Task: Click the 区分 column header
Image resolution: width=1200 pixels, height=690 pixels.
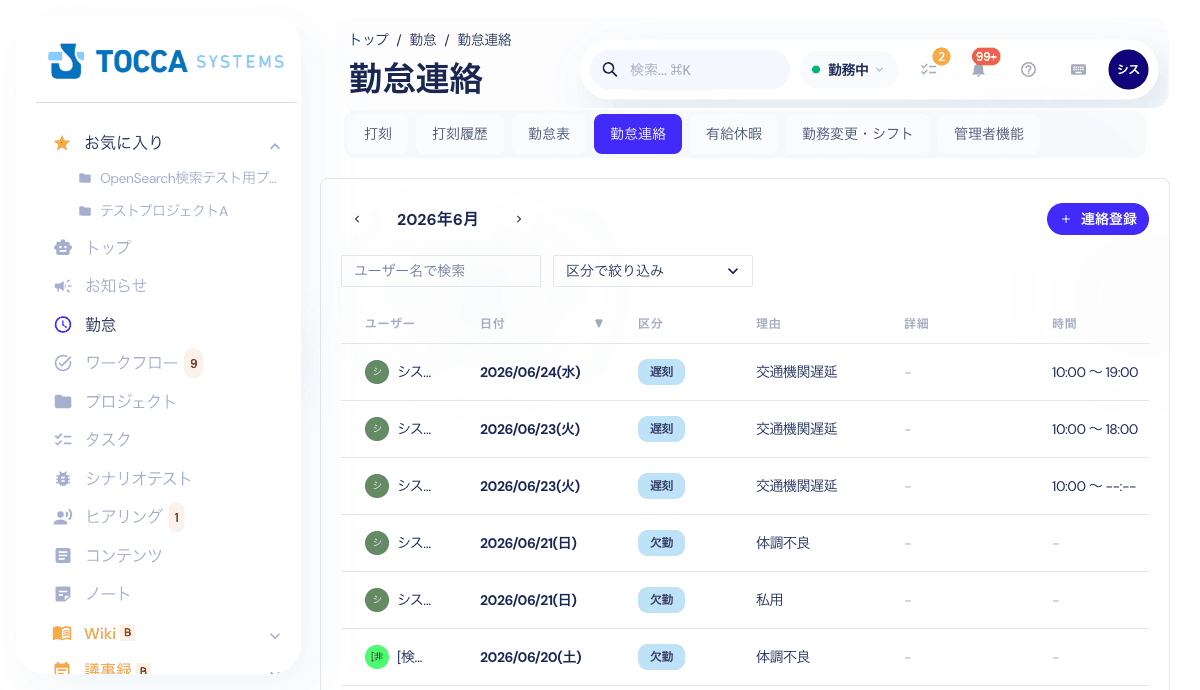Action: tap(651, 324)
